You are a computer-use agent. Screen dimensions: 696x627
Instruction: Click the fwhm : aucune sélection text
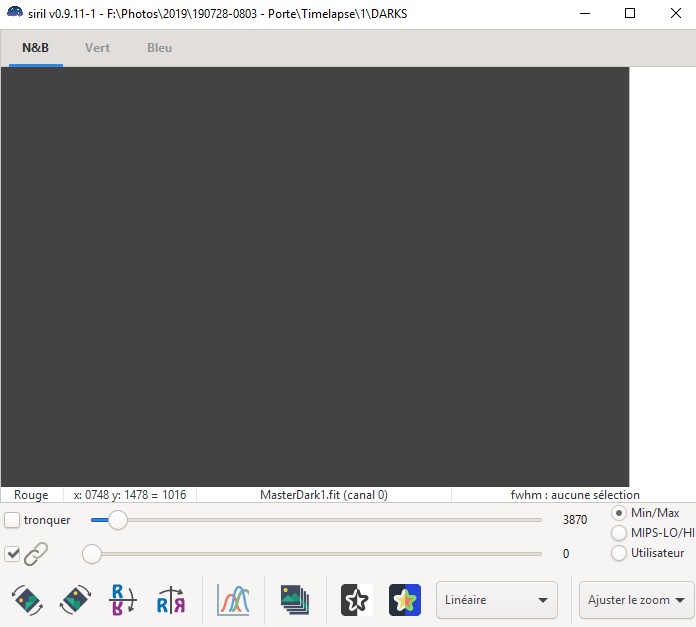[575, 495]
